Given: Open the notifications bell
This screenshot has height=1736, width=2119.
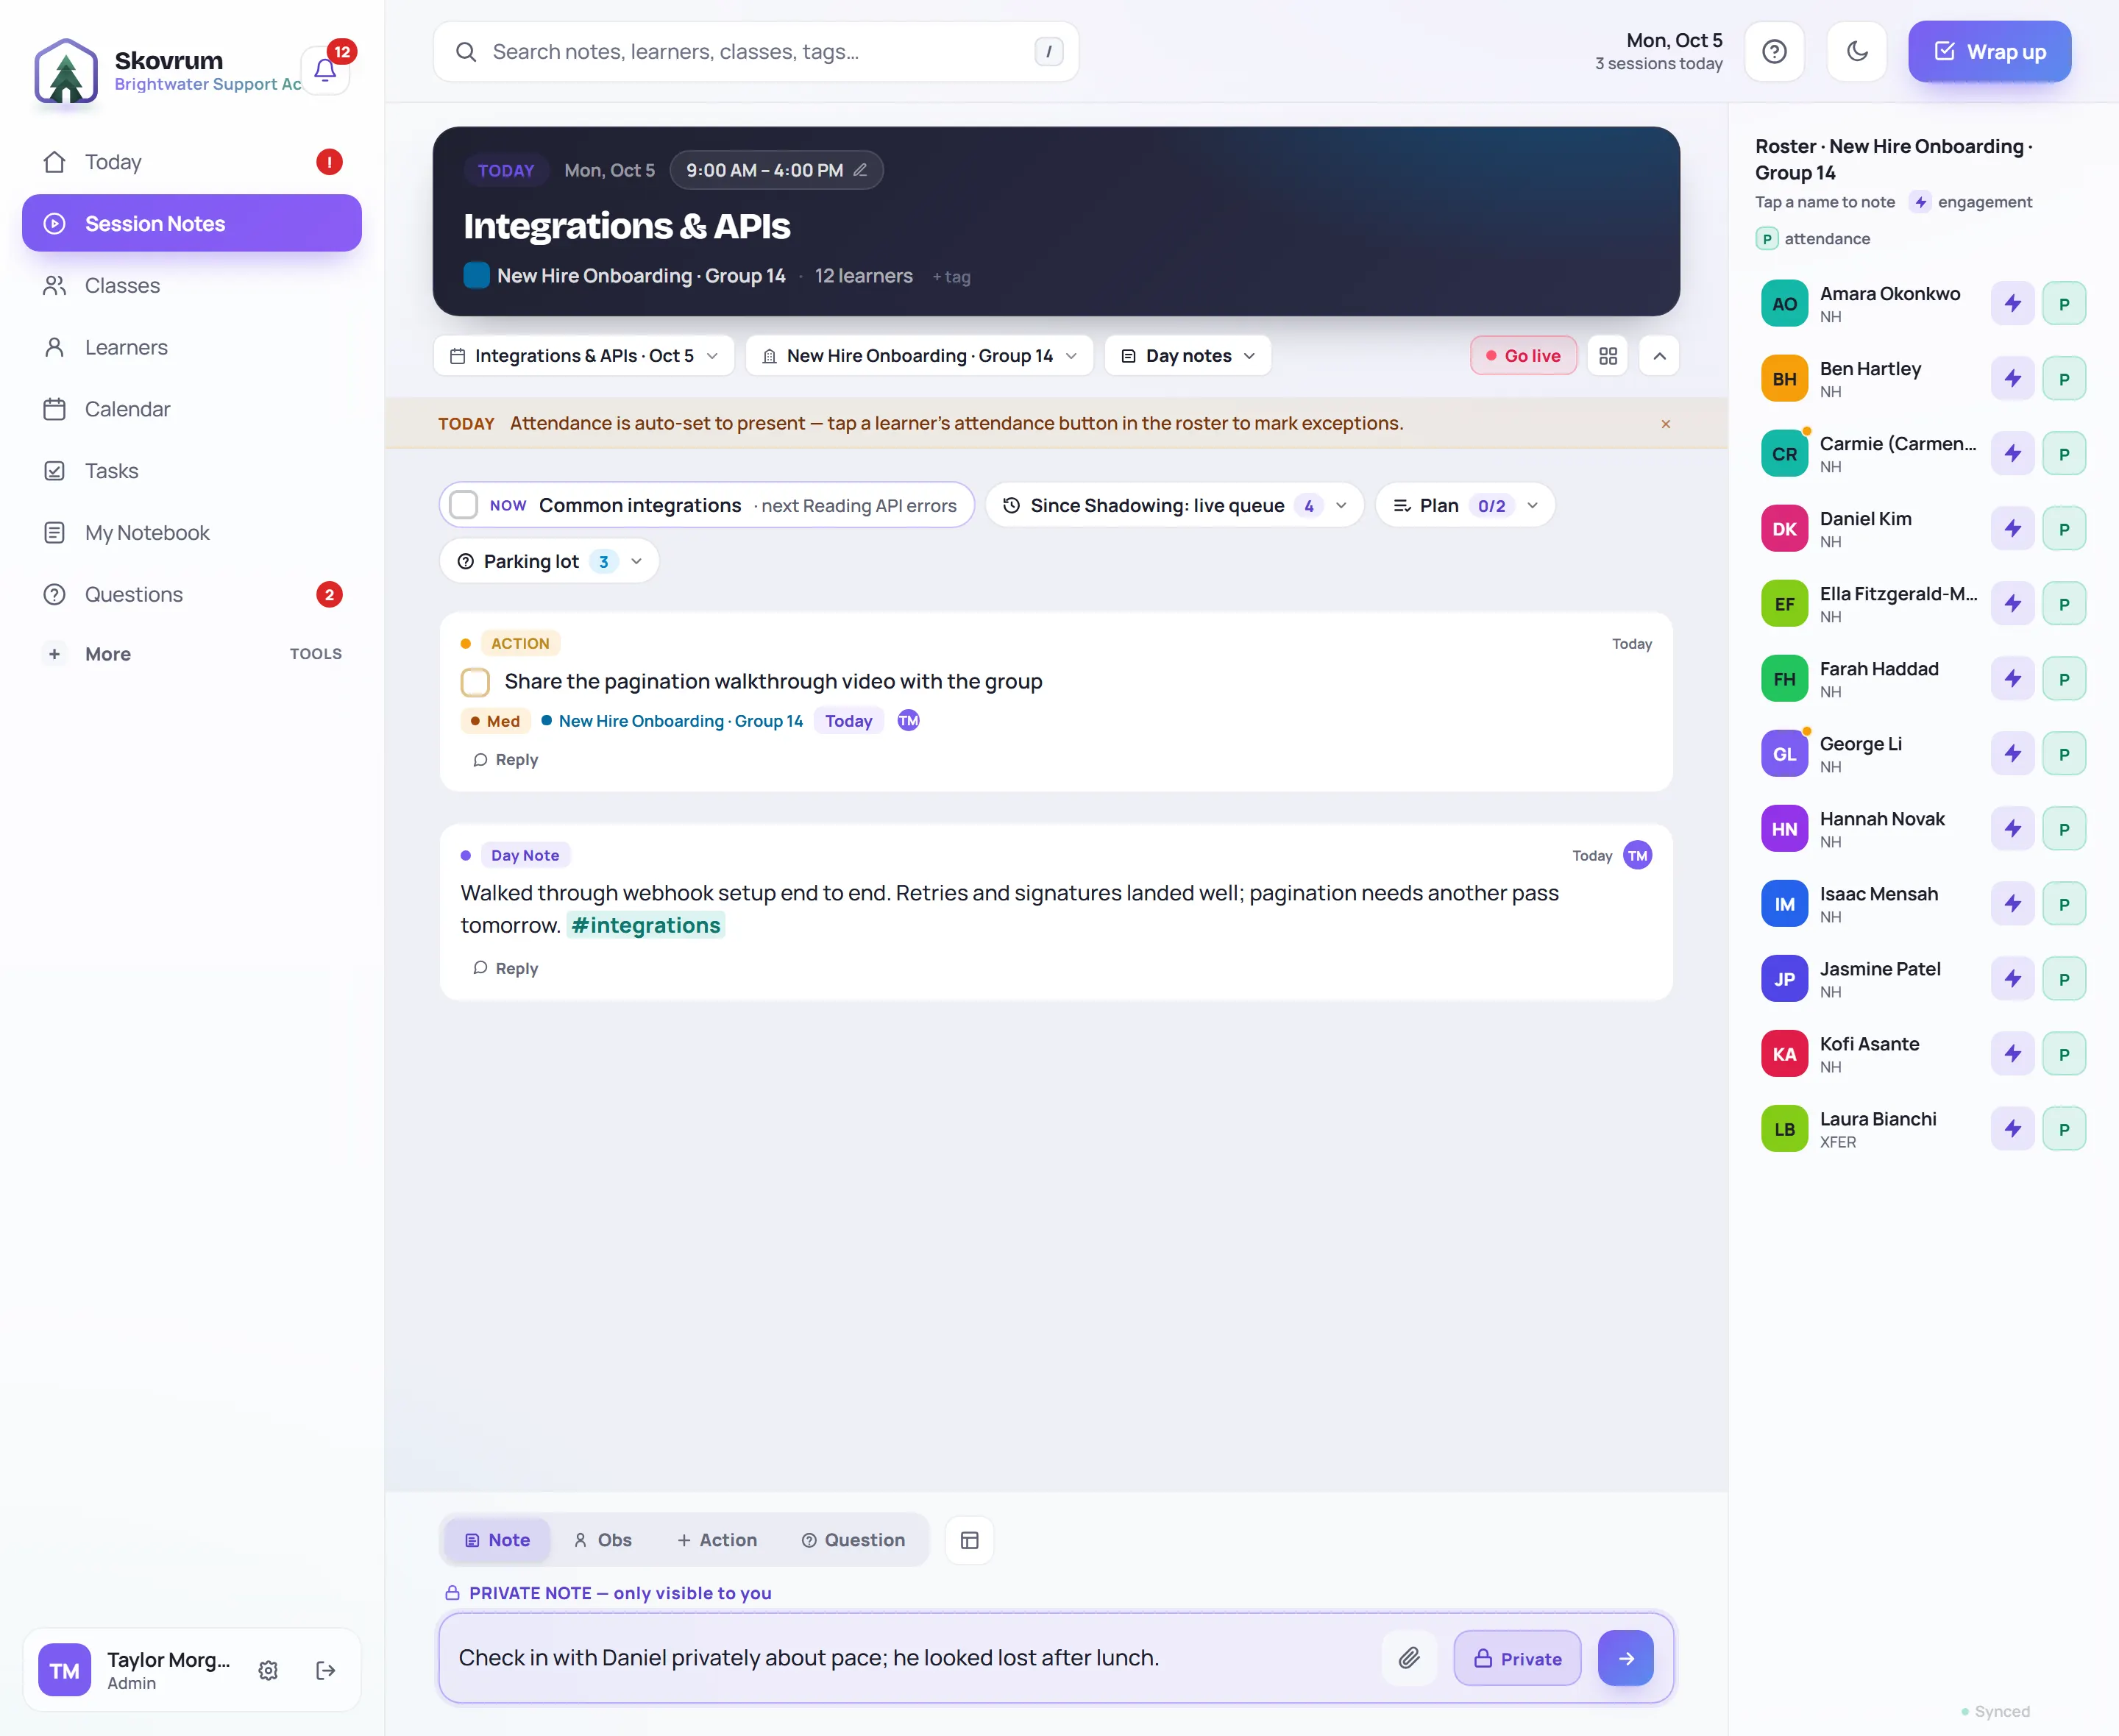Looking at the screenshot, I should point(325,70).
